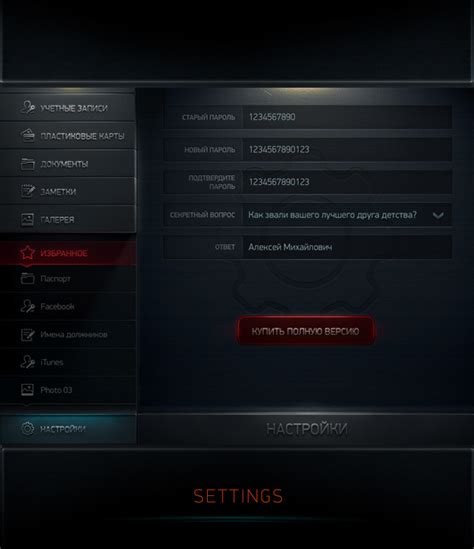Image resolution: width=474 pixels, height=549 pixels.
Task: Click the Пластиковые карты card icon
Action: click(x=27, y=135)
